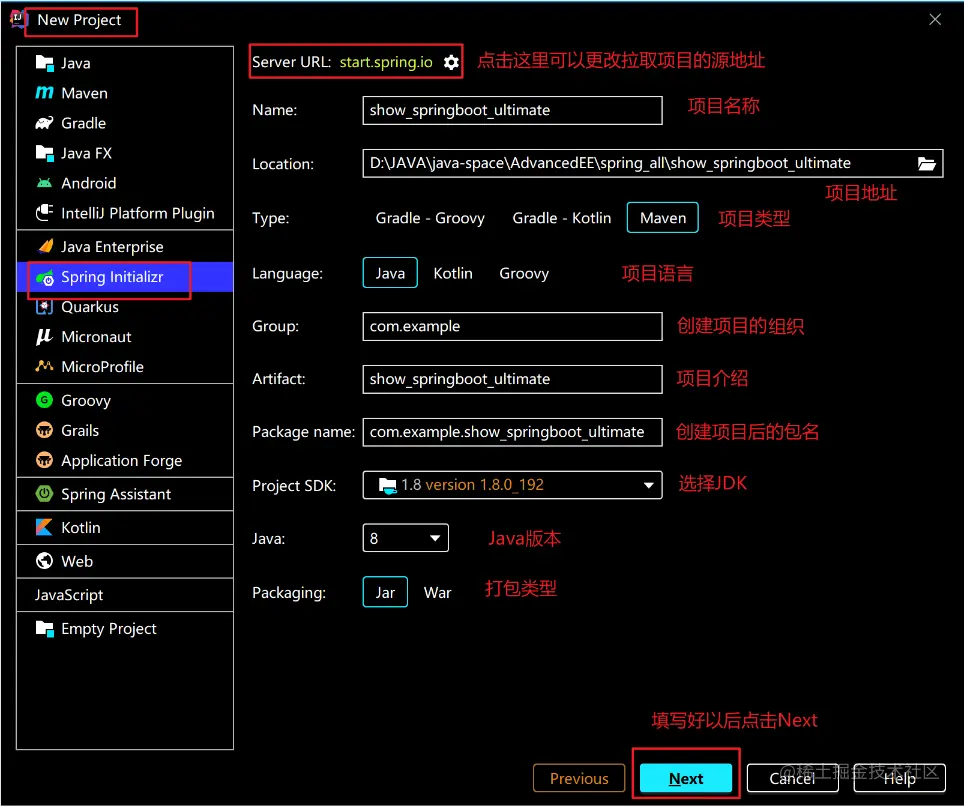Click the Application Forge icon
Viewport: 964px width, 806px height.
tap(44, 460)
